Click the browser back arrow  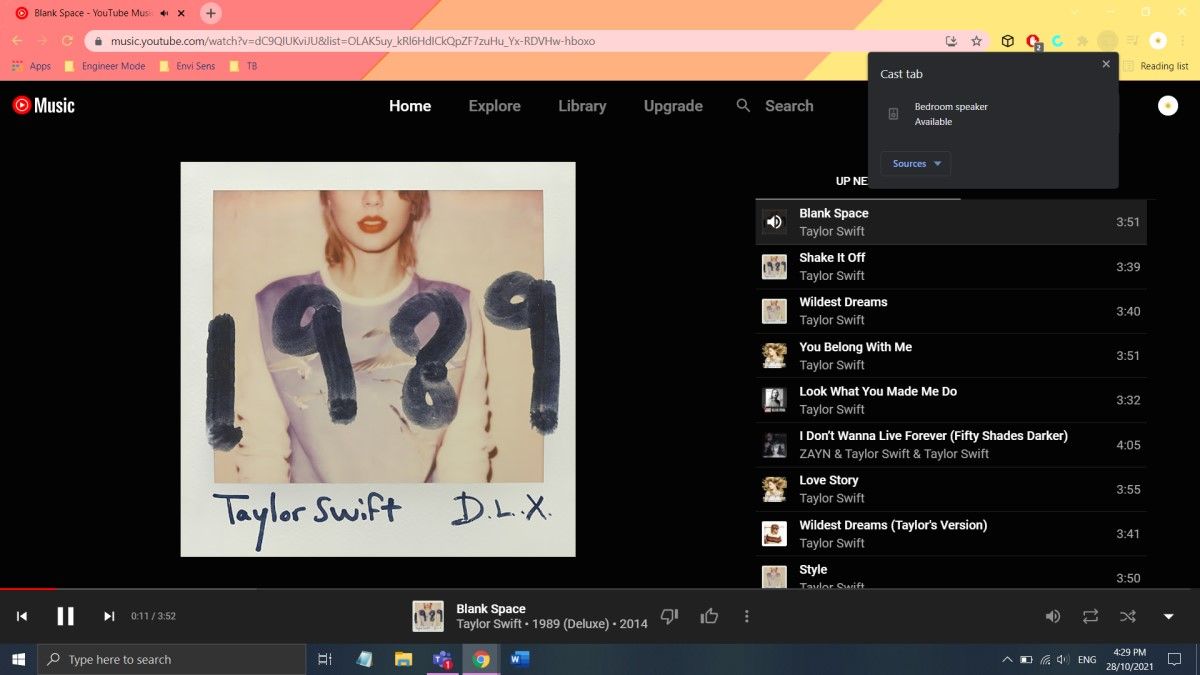click(18, 41)
